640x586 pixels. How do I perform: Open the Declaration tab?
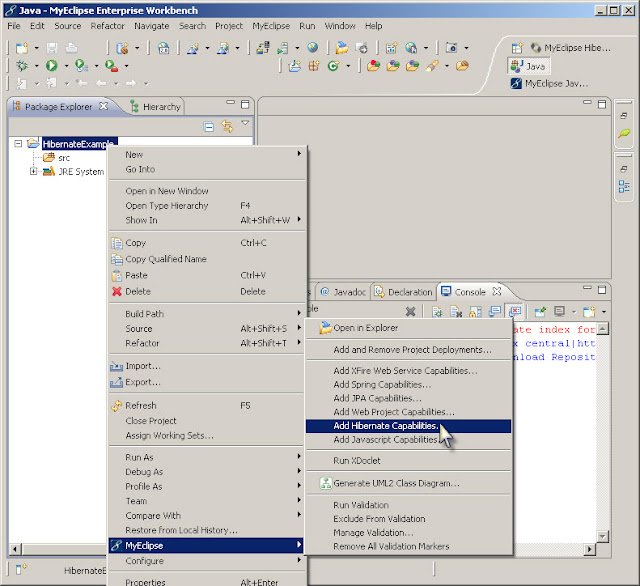point(404,292)
